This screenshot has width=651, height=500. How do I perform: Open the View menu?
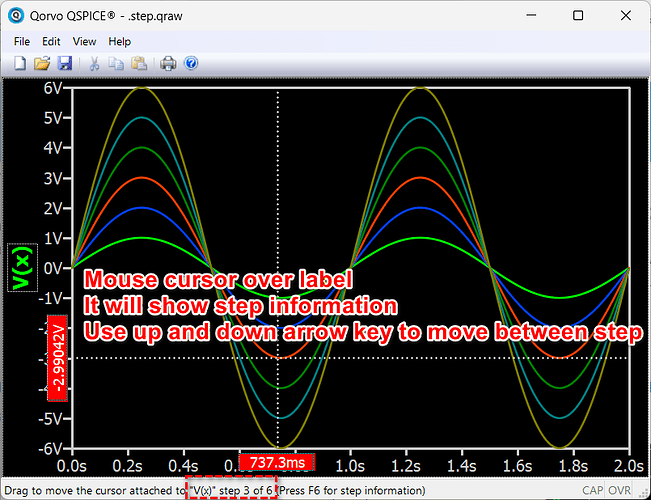tap(84, 42)
